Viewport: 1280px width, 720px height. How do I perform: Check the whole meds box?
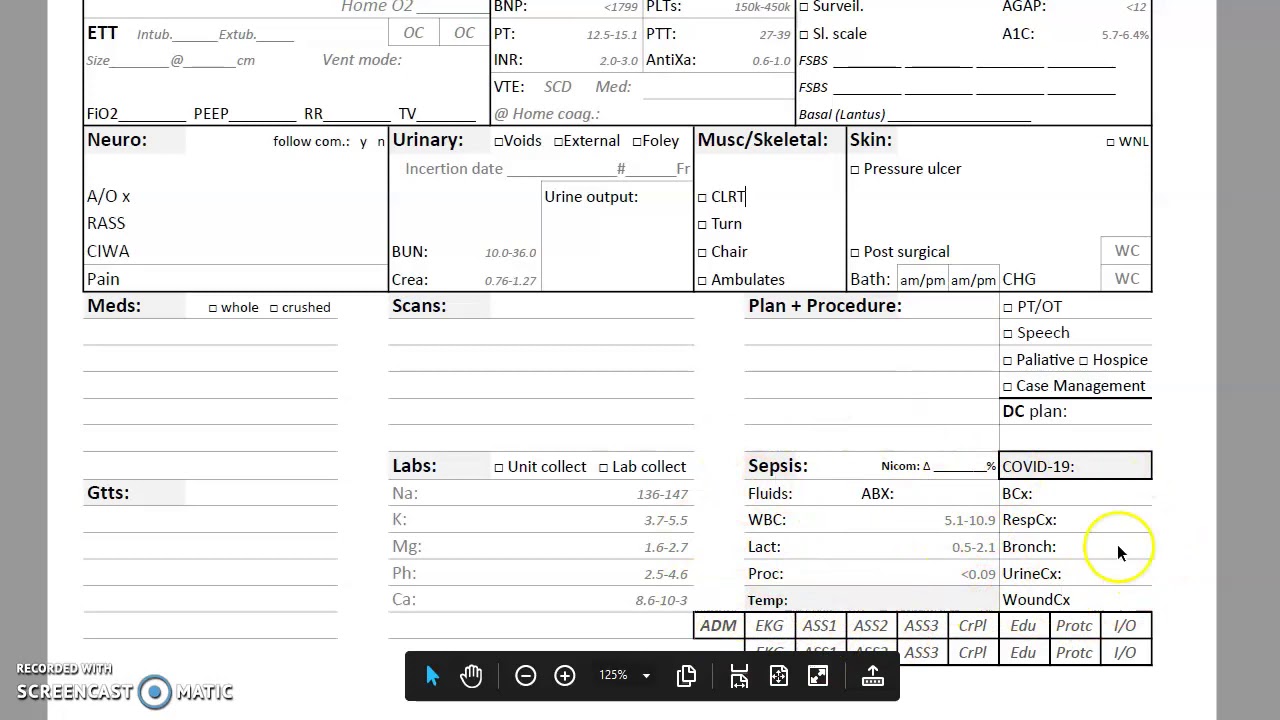pyautogui.click(x=213, y=308)
